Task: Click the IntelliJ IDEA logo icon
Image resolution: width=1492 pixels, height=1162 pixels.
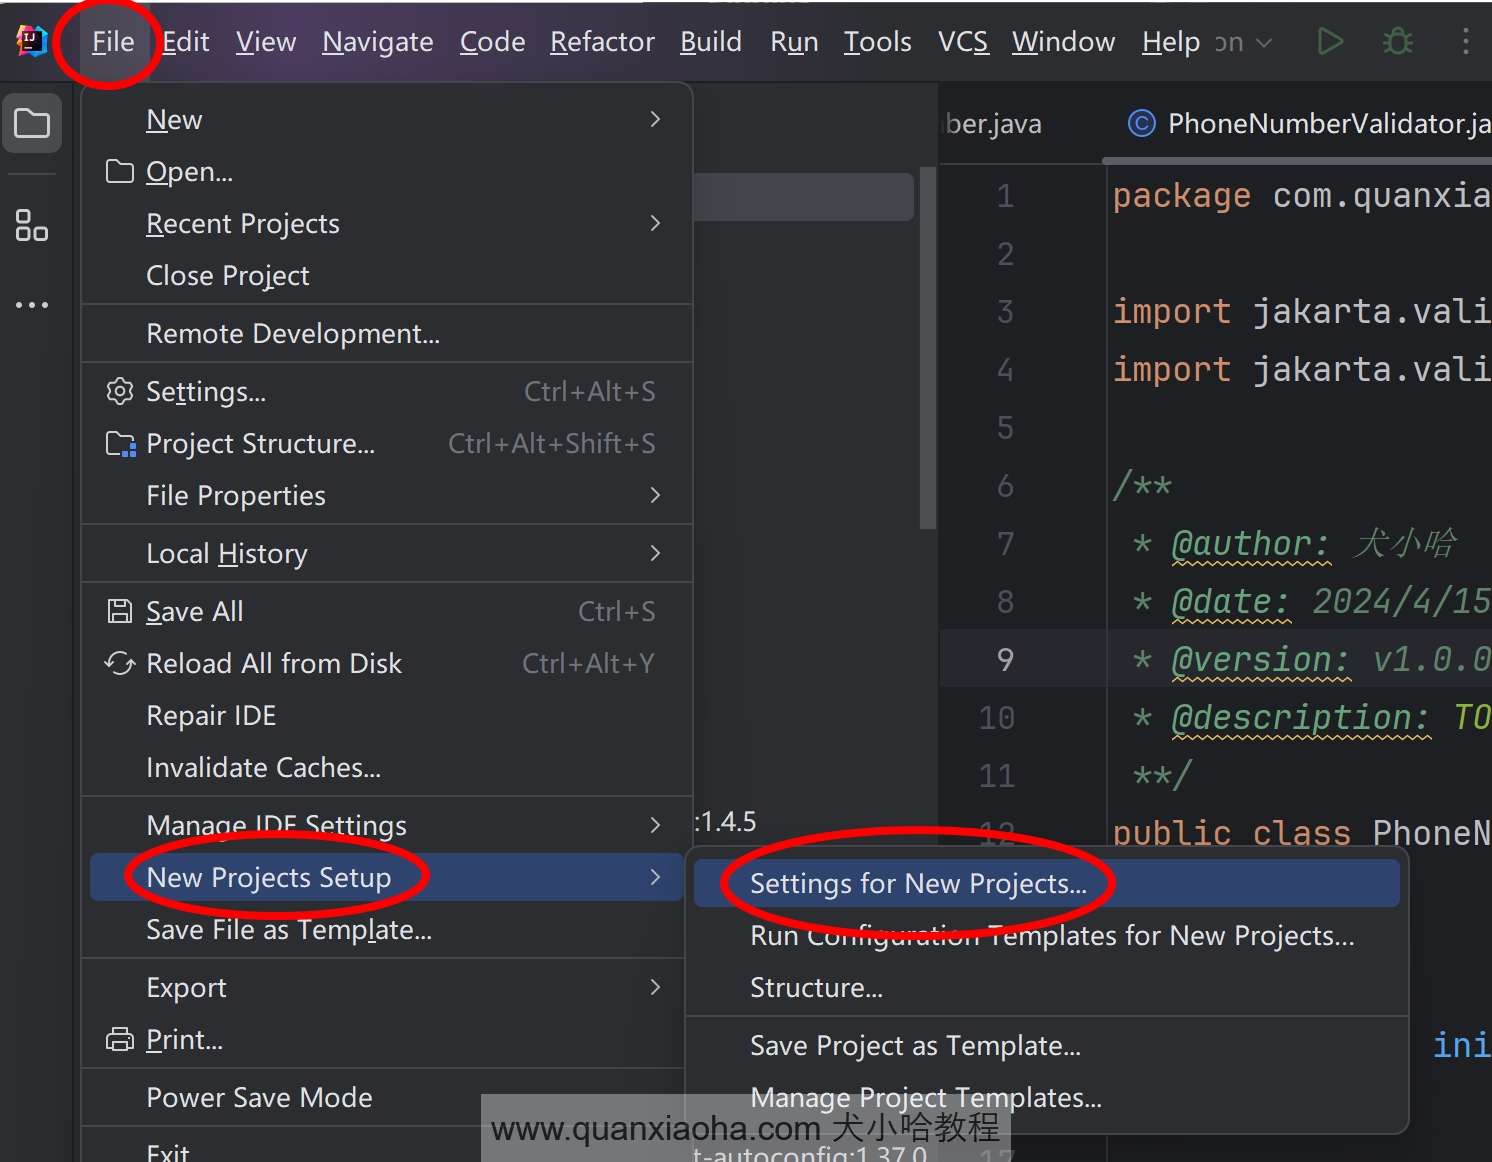Action: coord(32,41)
